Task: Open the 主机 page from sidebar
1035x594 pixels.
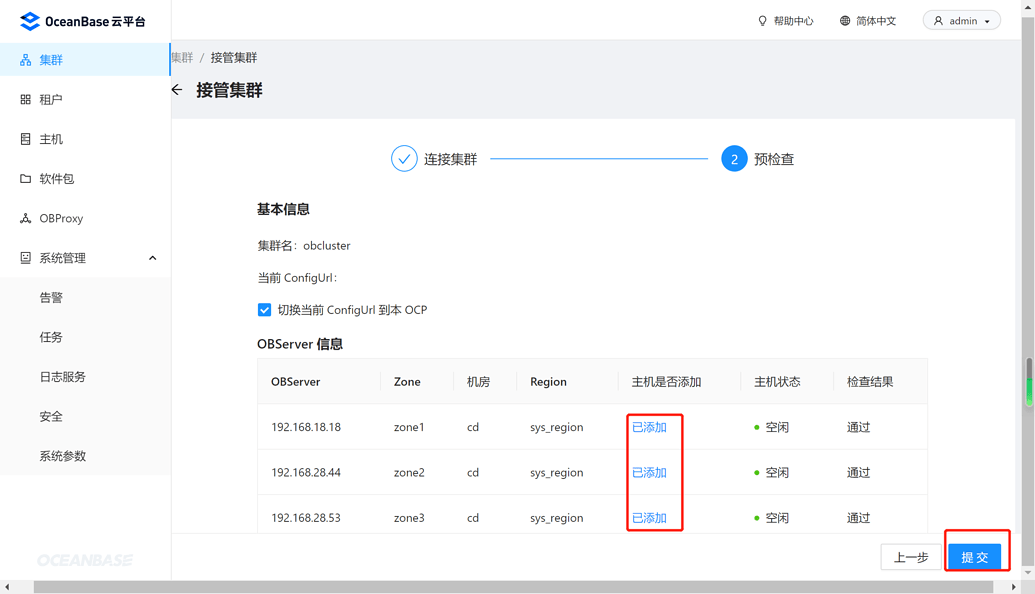Action: click(51, 138)
